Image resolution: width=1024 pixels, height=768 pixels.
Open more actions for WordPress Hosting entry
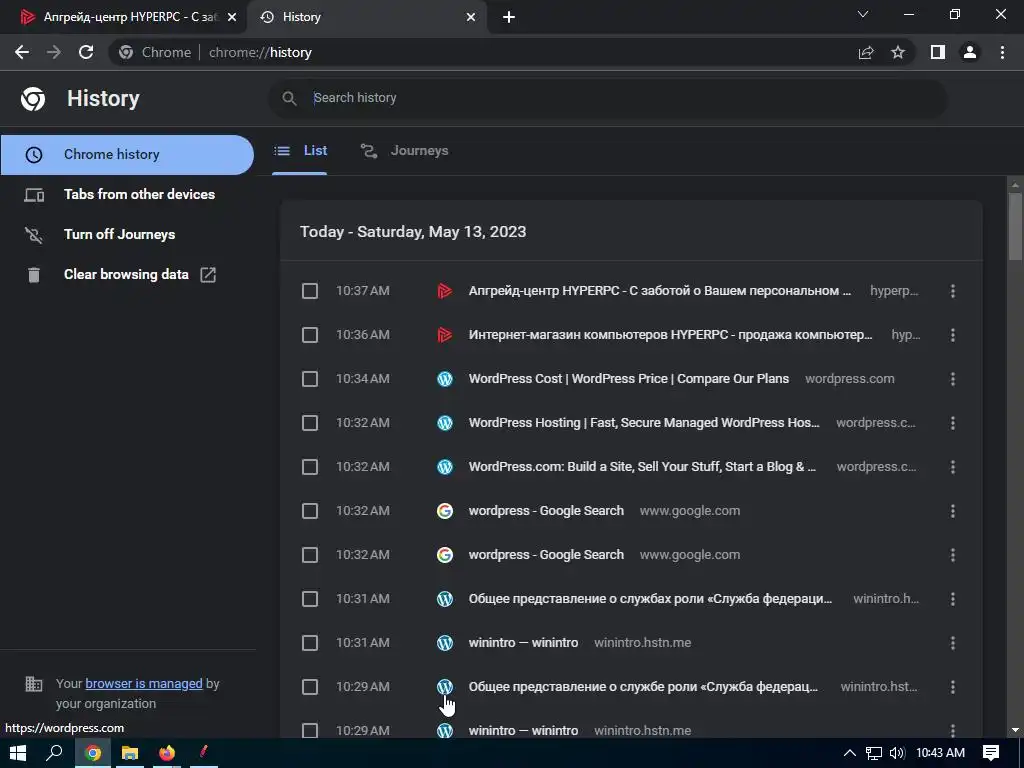click(x=953, y=423)
